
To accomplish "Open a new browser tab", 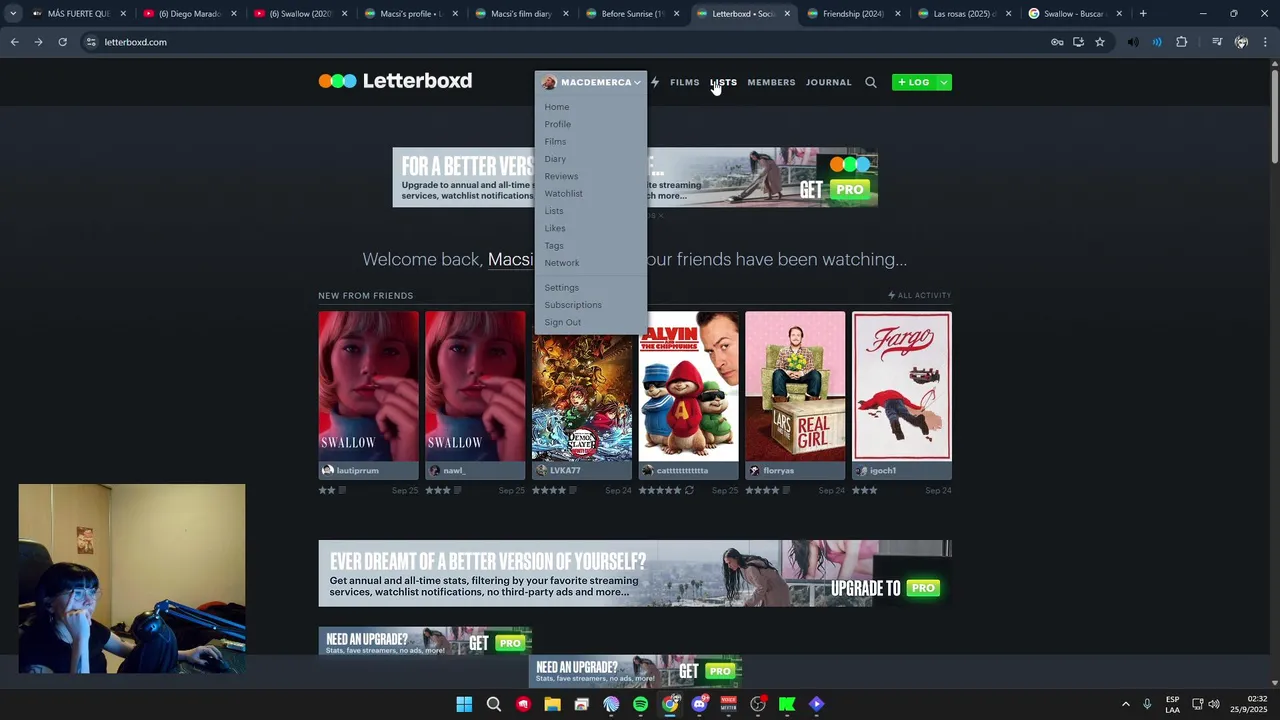I will pos(1143,14).
